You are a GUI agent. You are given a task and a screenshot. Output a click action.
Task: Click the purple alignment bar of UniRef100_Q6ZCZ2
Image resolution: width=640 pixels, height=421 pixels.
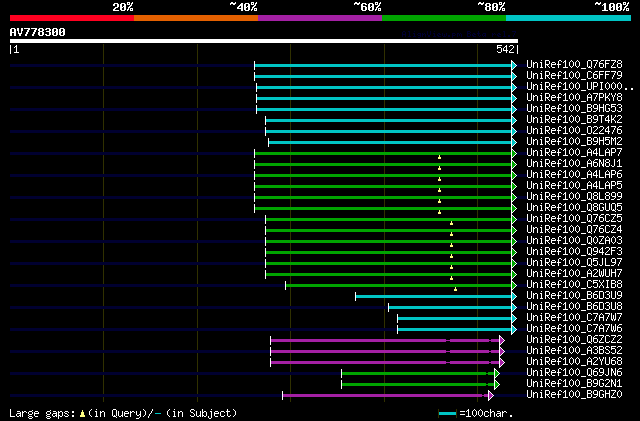[x=385, y=341]
